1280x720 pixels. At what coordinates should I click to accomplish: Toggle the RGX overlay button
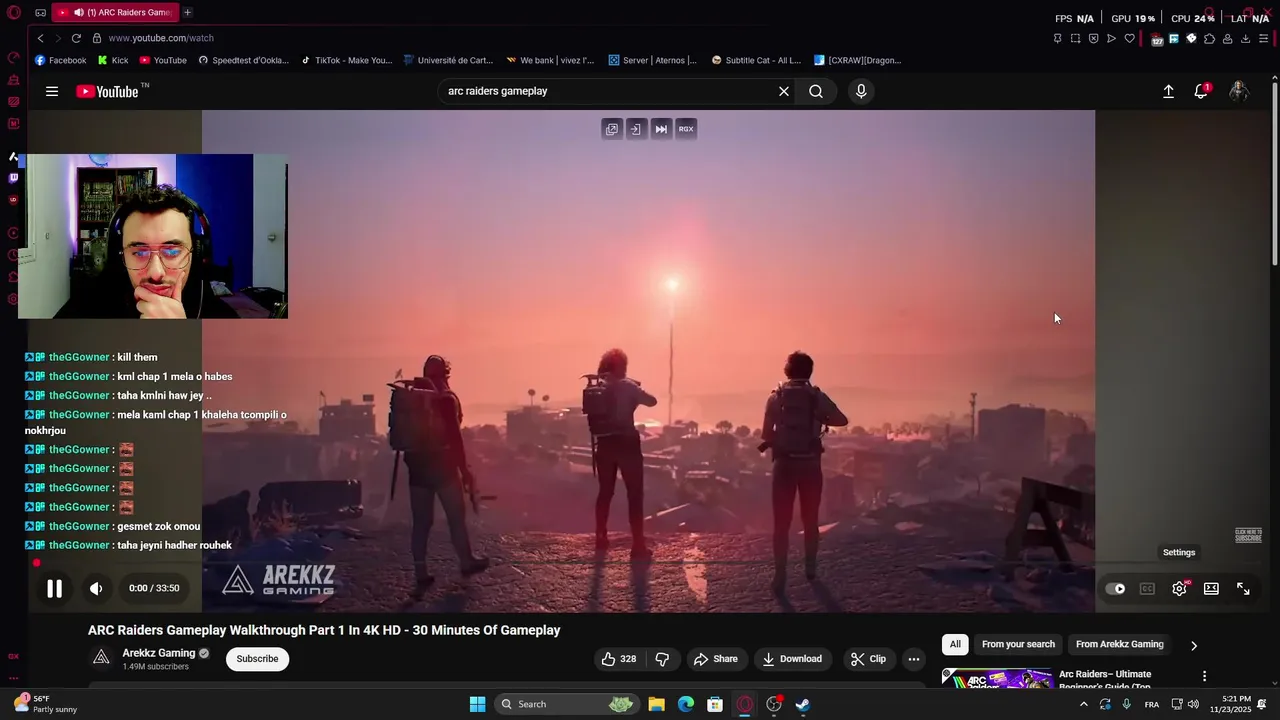pyautogui.click(x=686, y=129)
